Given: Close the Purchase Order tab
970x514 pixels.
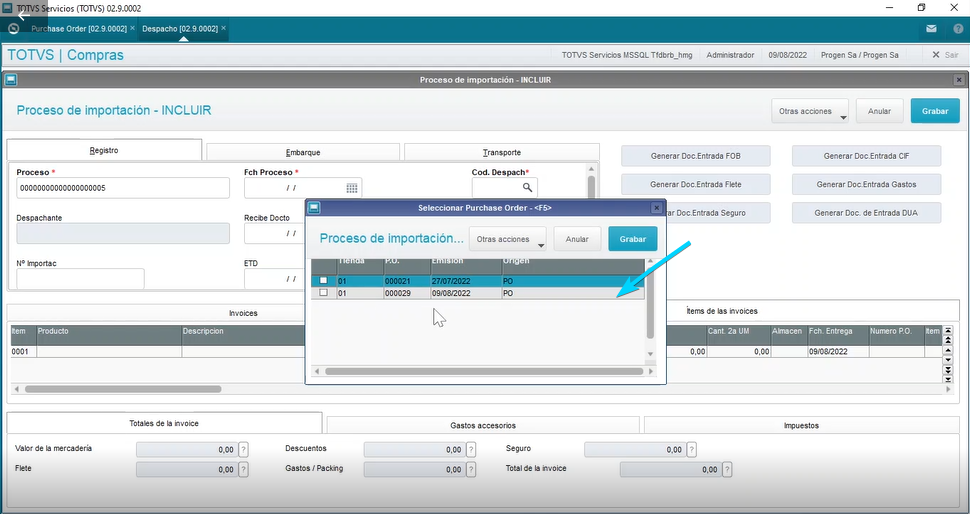Looking at the screenshot, I should [x=132, y=28].
